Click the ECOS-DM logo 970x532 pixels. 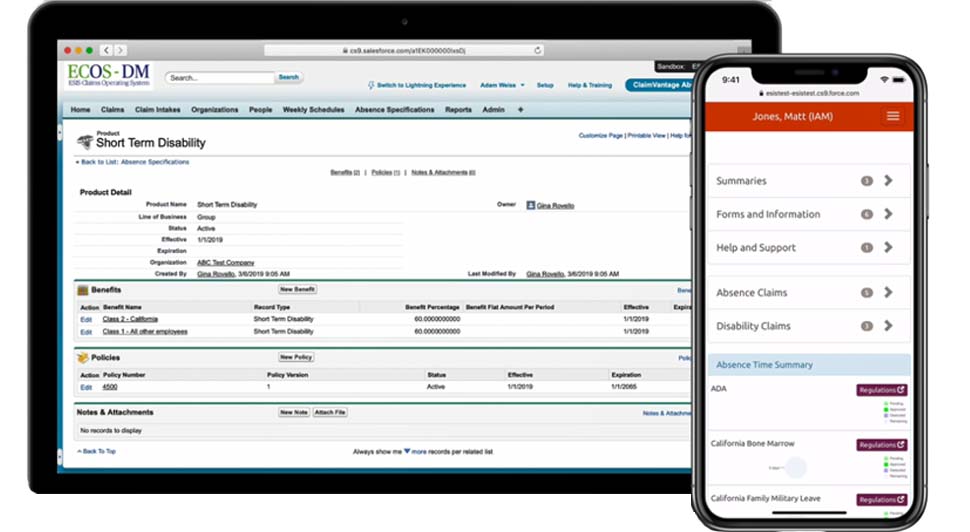coord(108,74)
